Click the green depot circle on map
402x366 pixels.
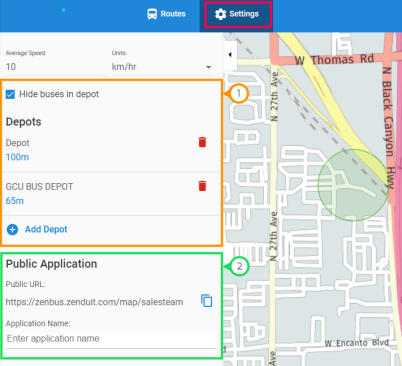pos(353,185)
